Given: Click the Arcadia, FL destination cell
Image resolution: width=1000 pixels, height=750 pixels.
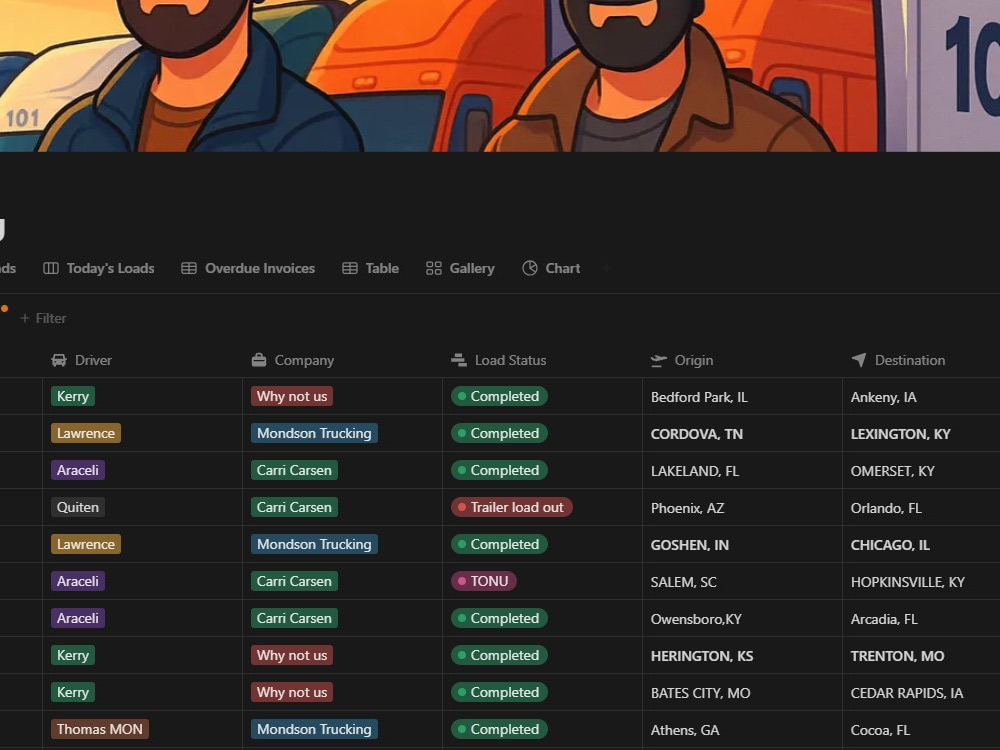Looking at the screenshot, I should point(922,619).
